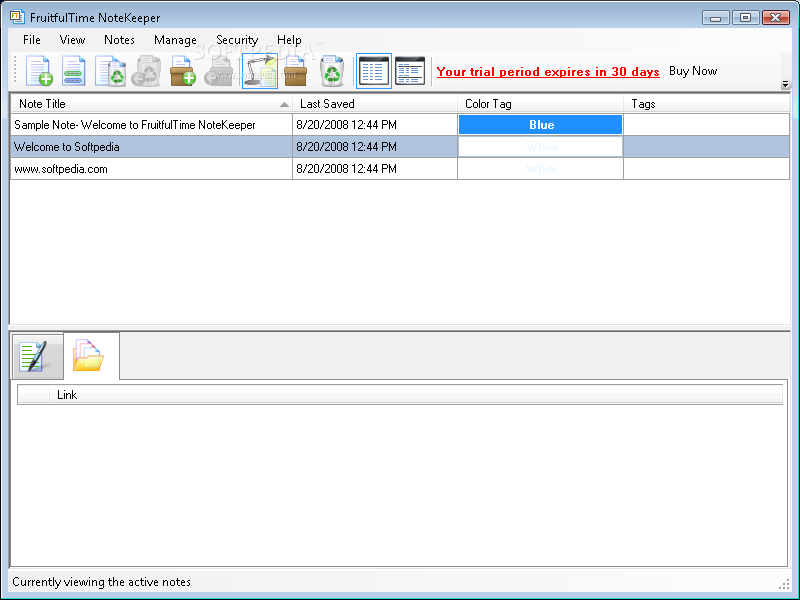Screen dimensions: 800x600
Task: Expand the toolbar overflow arrow
Action: [x=785, y=85]
